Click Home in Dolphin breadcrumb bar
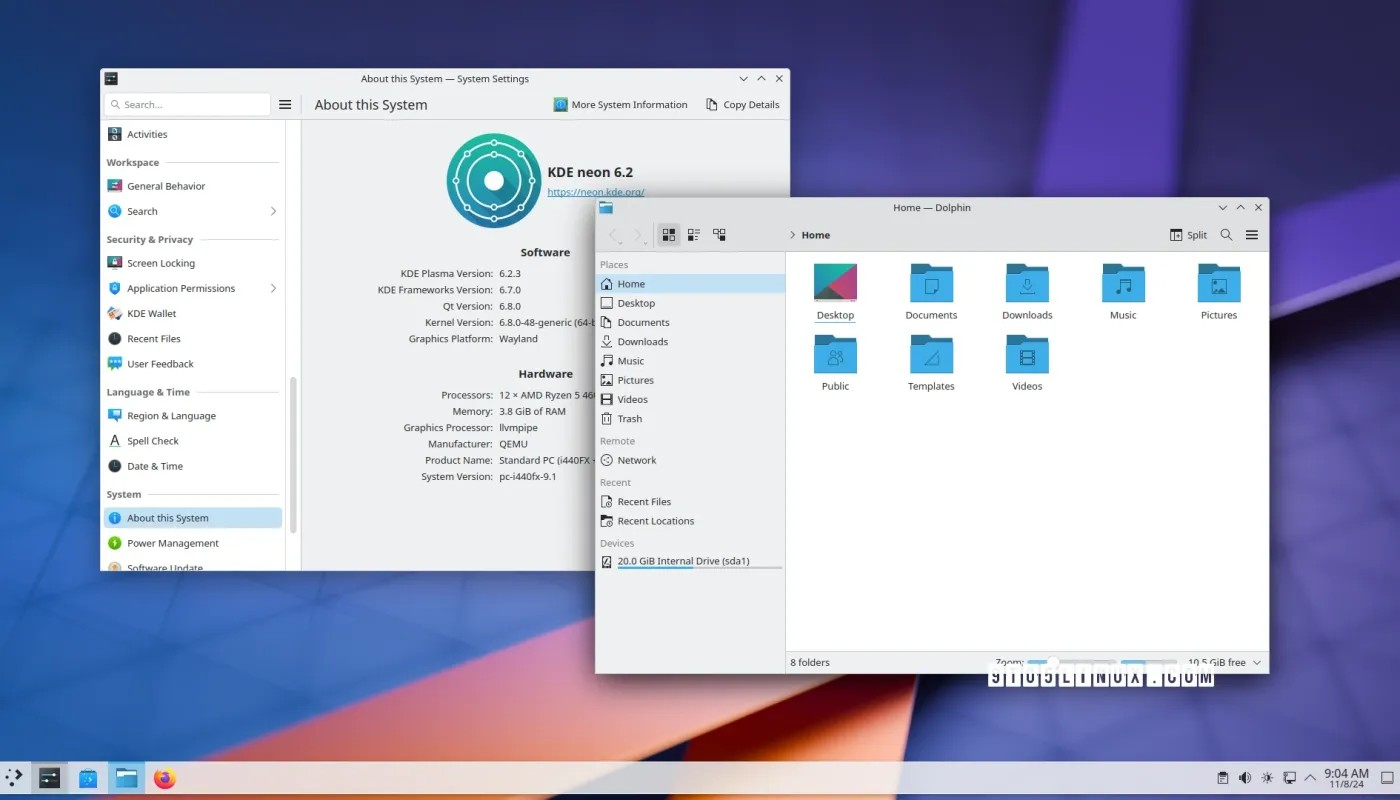 (816, 235)
